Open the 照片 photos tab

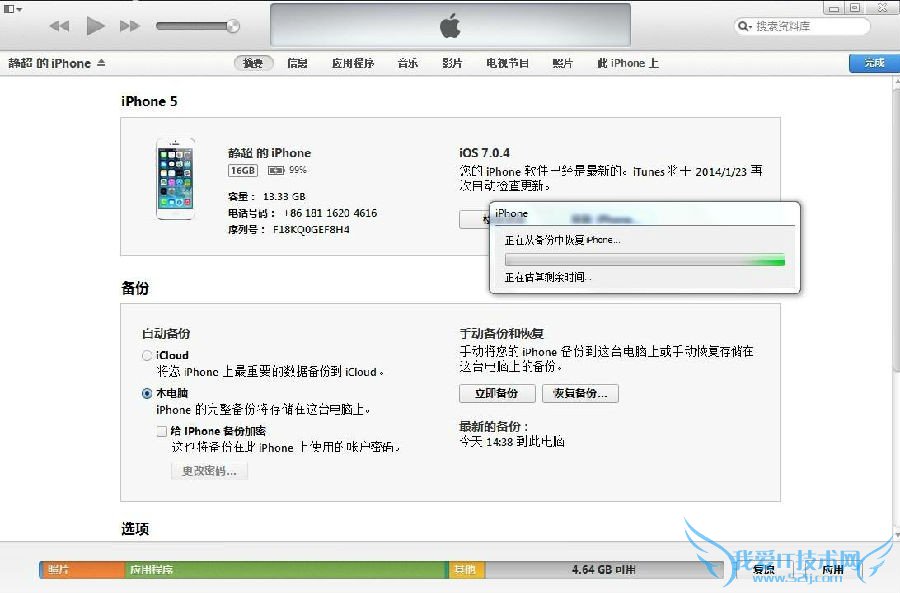pos(562,63)
